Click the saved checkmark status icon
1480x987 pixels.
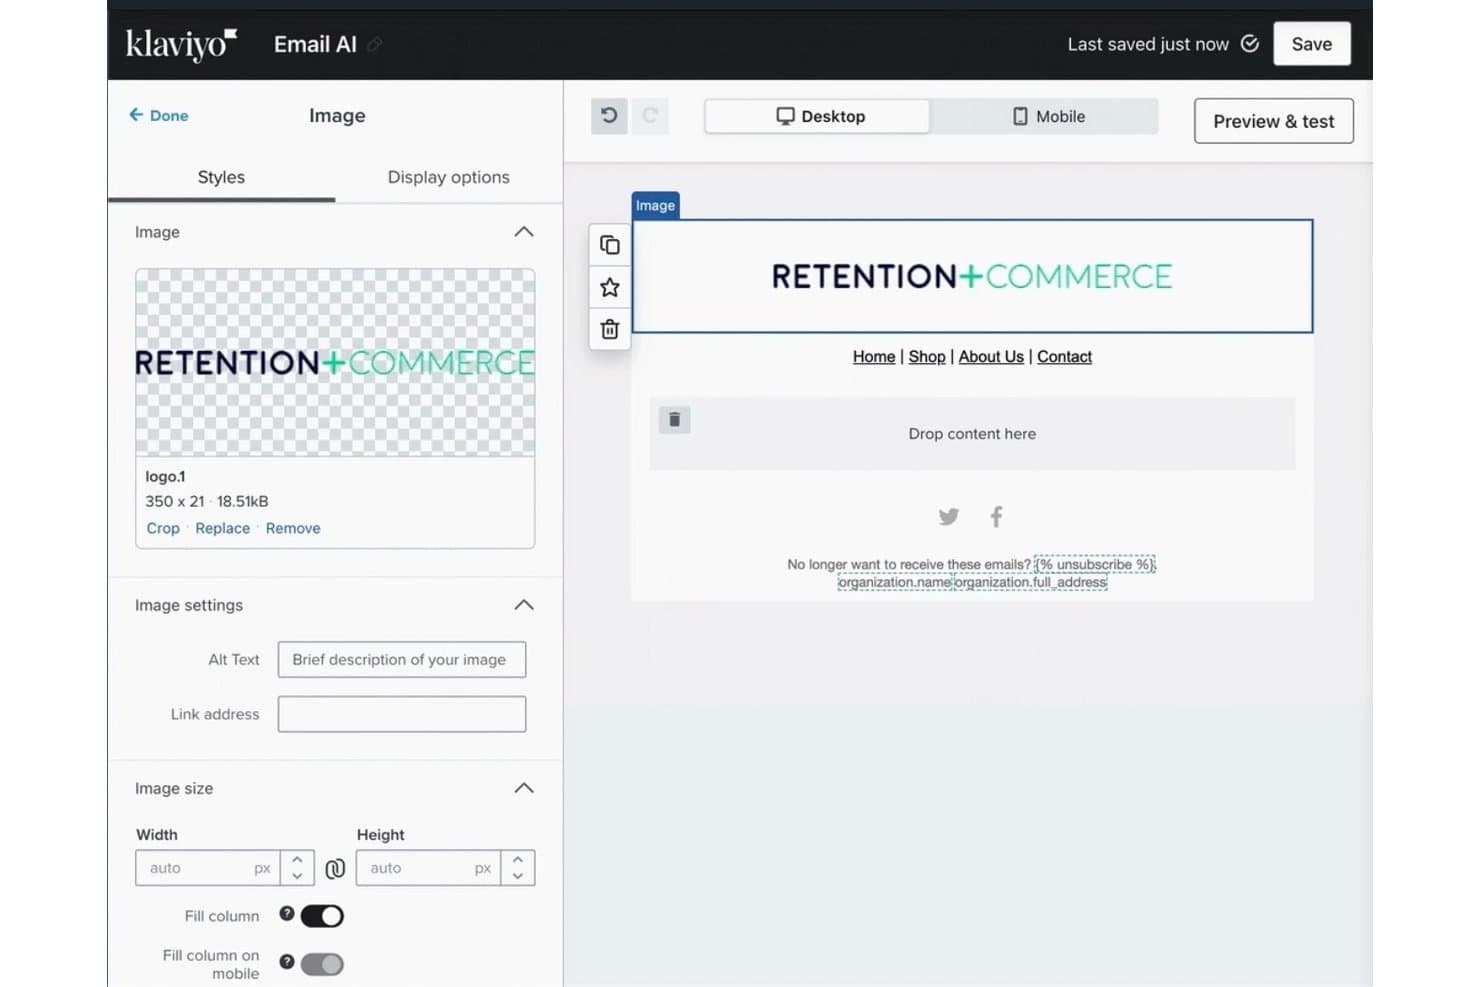tap(1249, 43)
